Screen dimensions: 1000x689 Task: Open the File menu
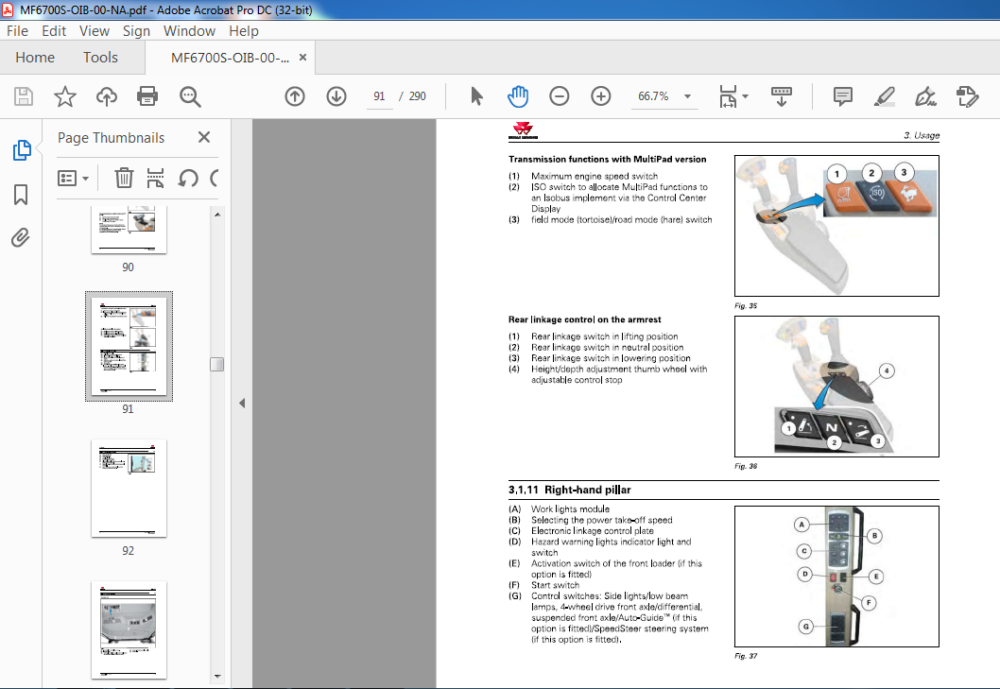click(x=17, y=31)
